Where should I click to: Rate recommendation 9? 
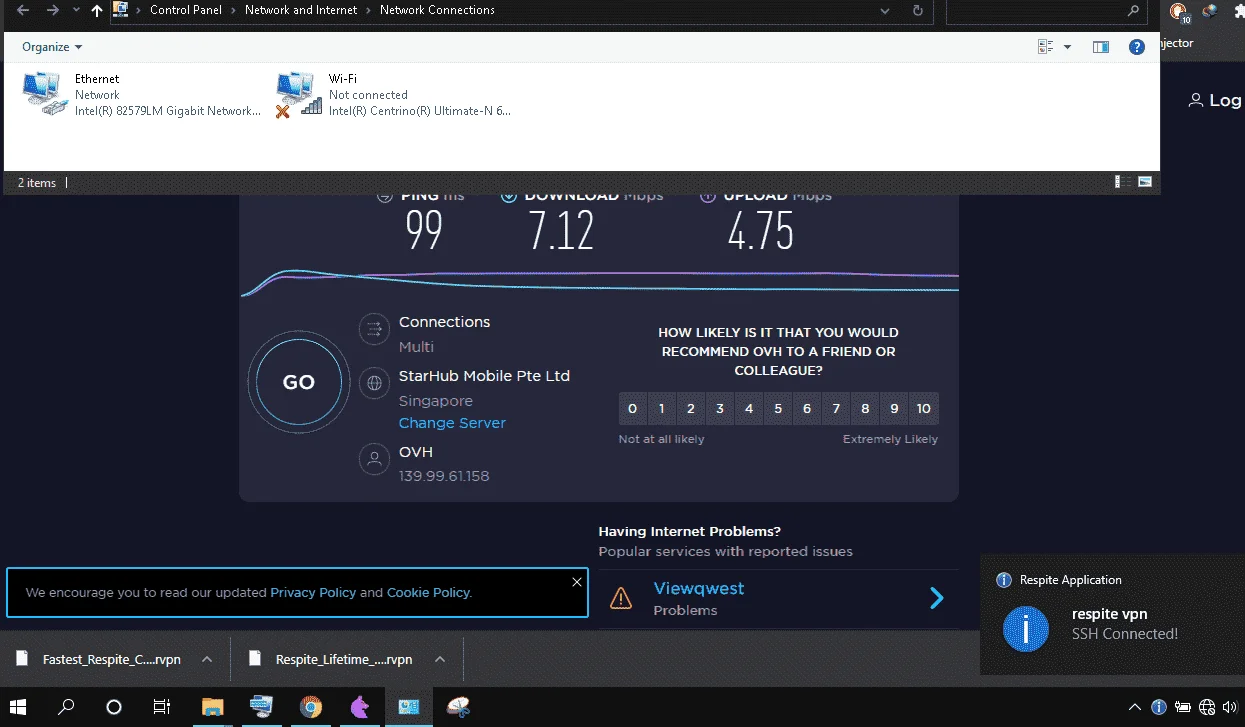click(x=895, y=409)
